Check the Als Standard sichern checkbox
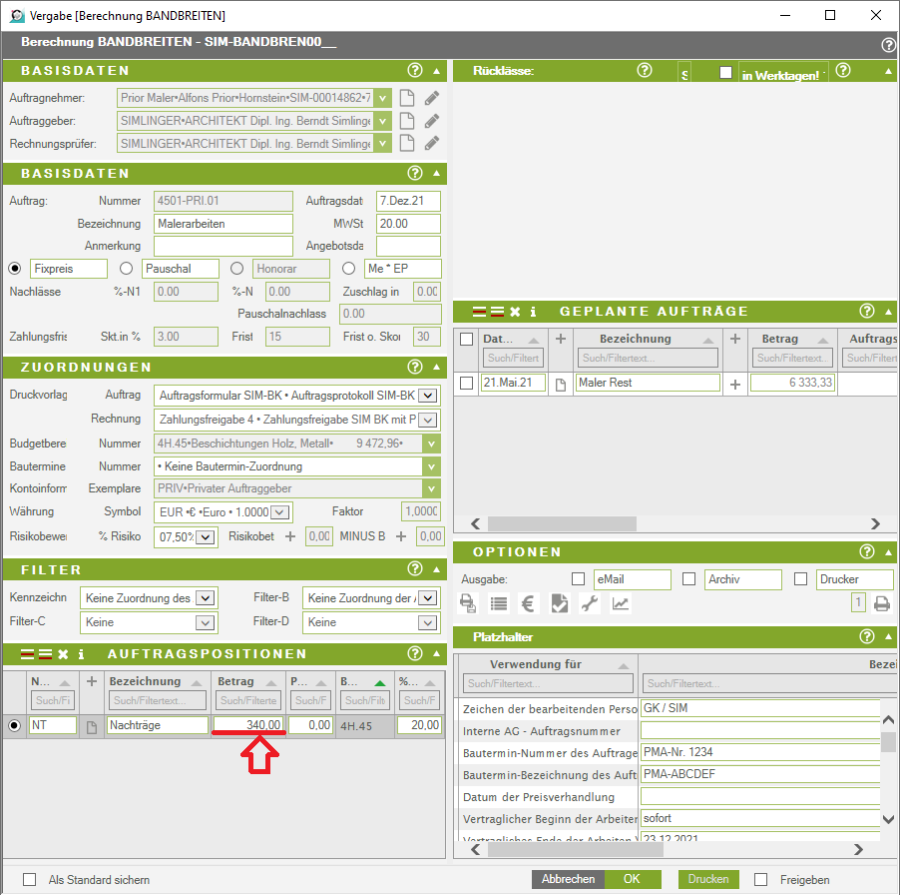This screenshot has width=900, height=895. tap(29, 880)
